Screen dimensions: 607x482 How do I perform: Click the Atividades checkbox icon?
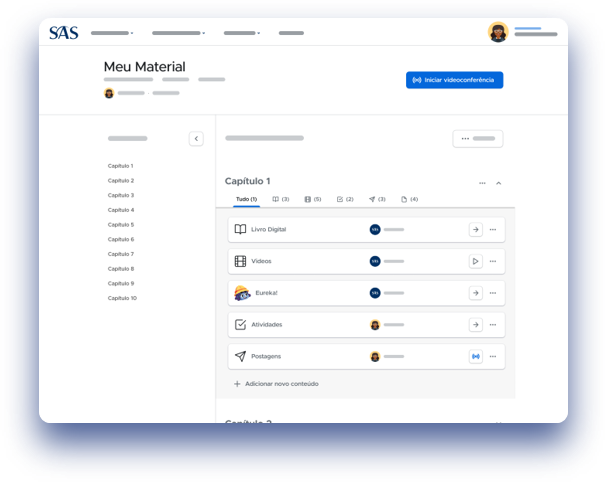pos(240,324)
